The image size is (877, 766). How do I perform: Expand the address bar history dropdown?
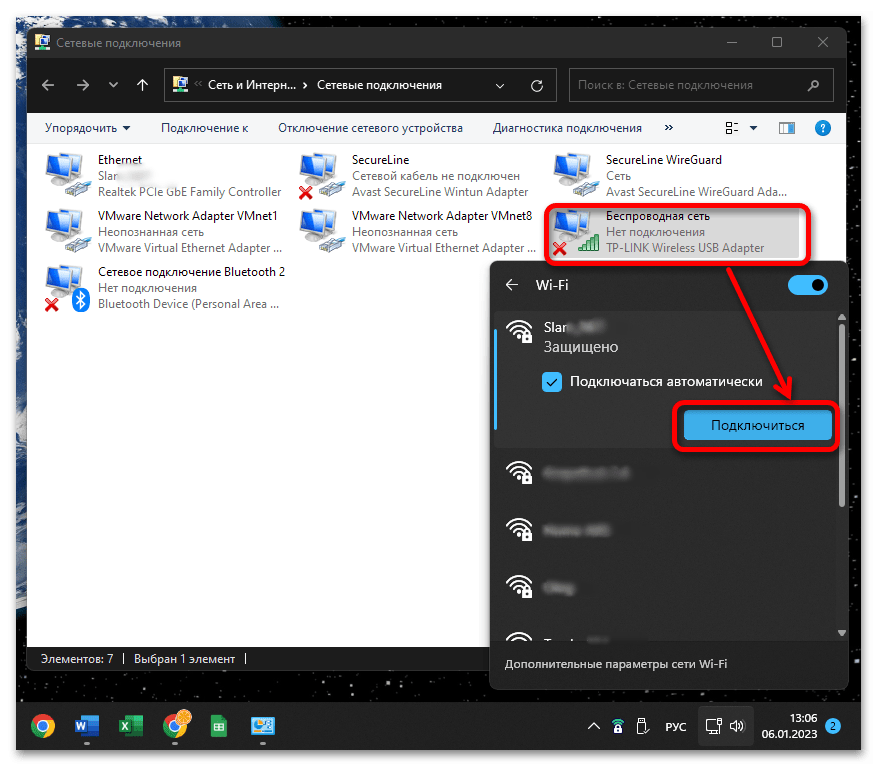pyautogui.click(x=499, y=86)
